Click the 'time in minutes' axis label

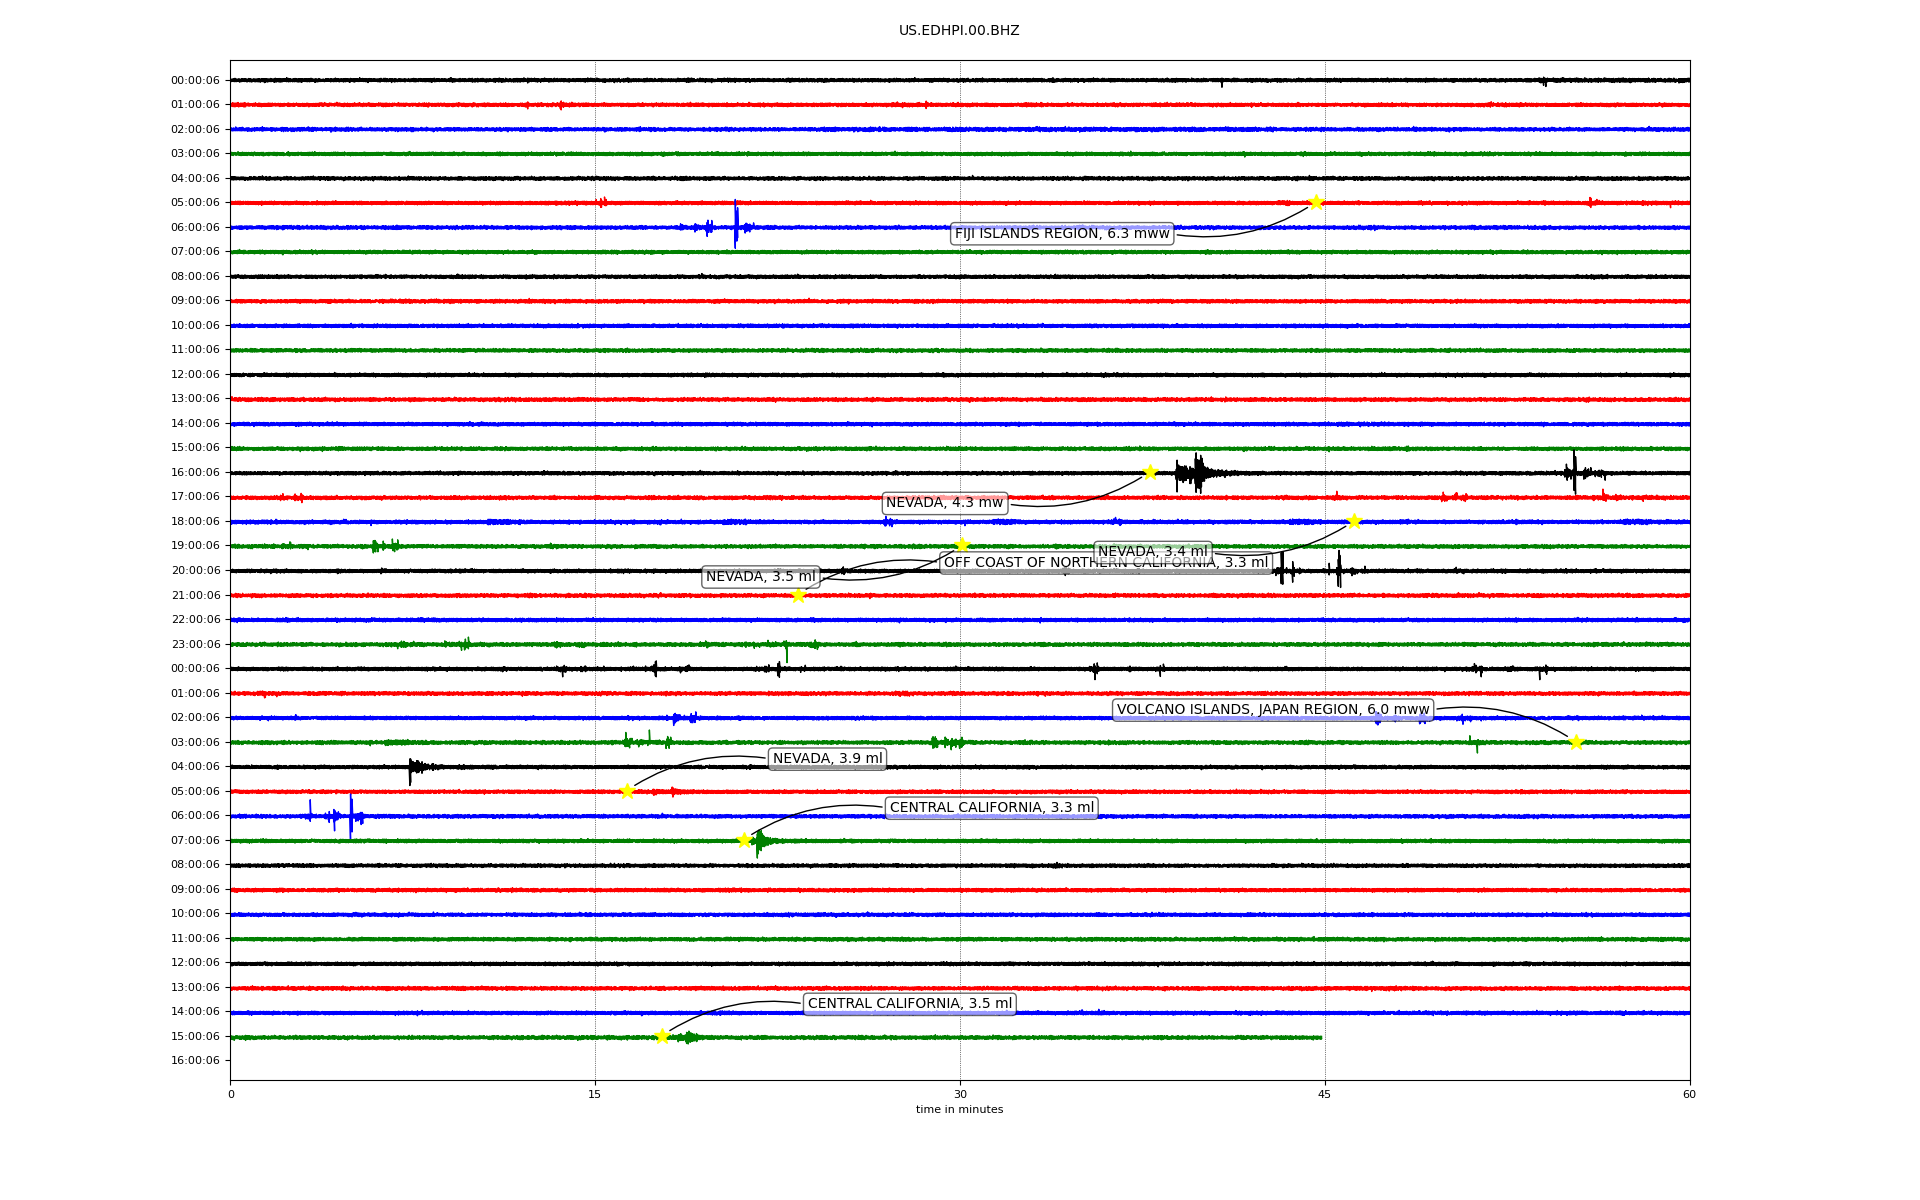coord(958,1110)
